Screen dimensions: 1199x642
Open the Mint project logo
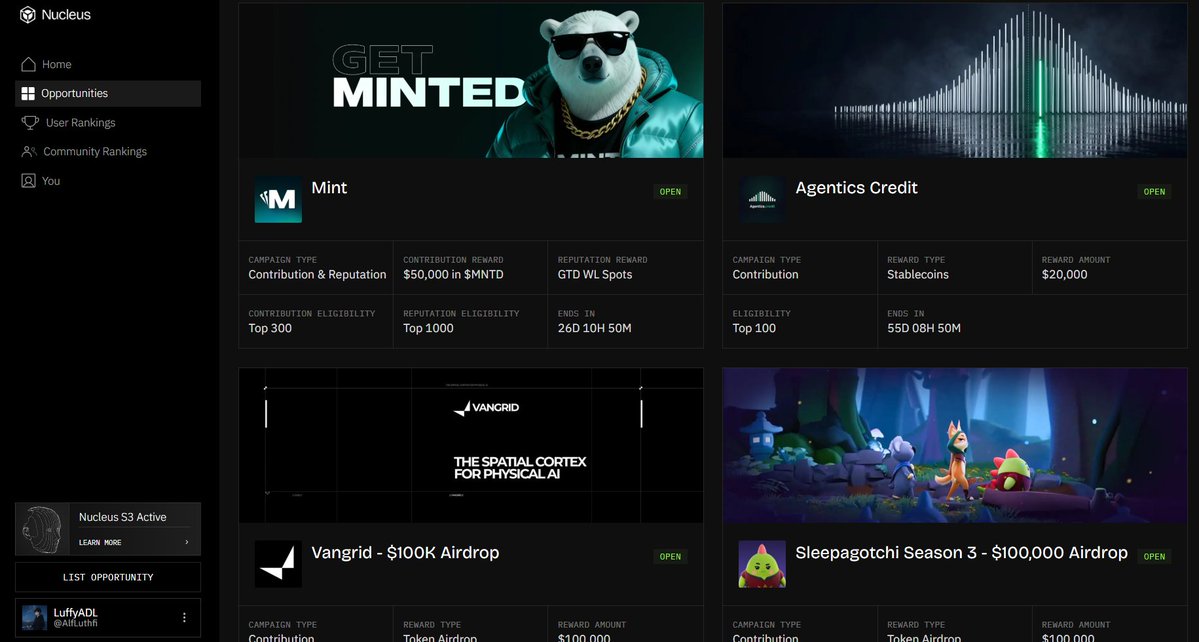tap(278, 199)
